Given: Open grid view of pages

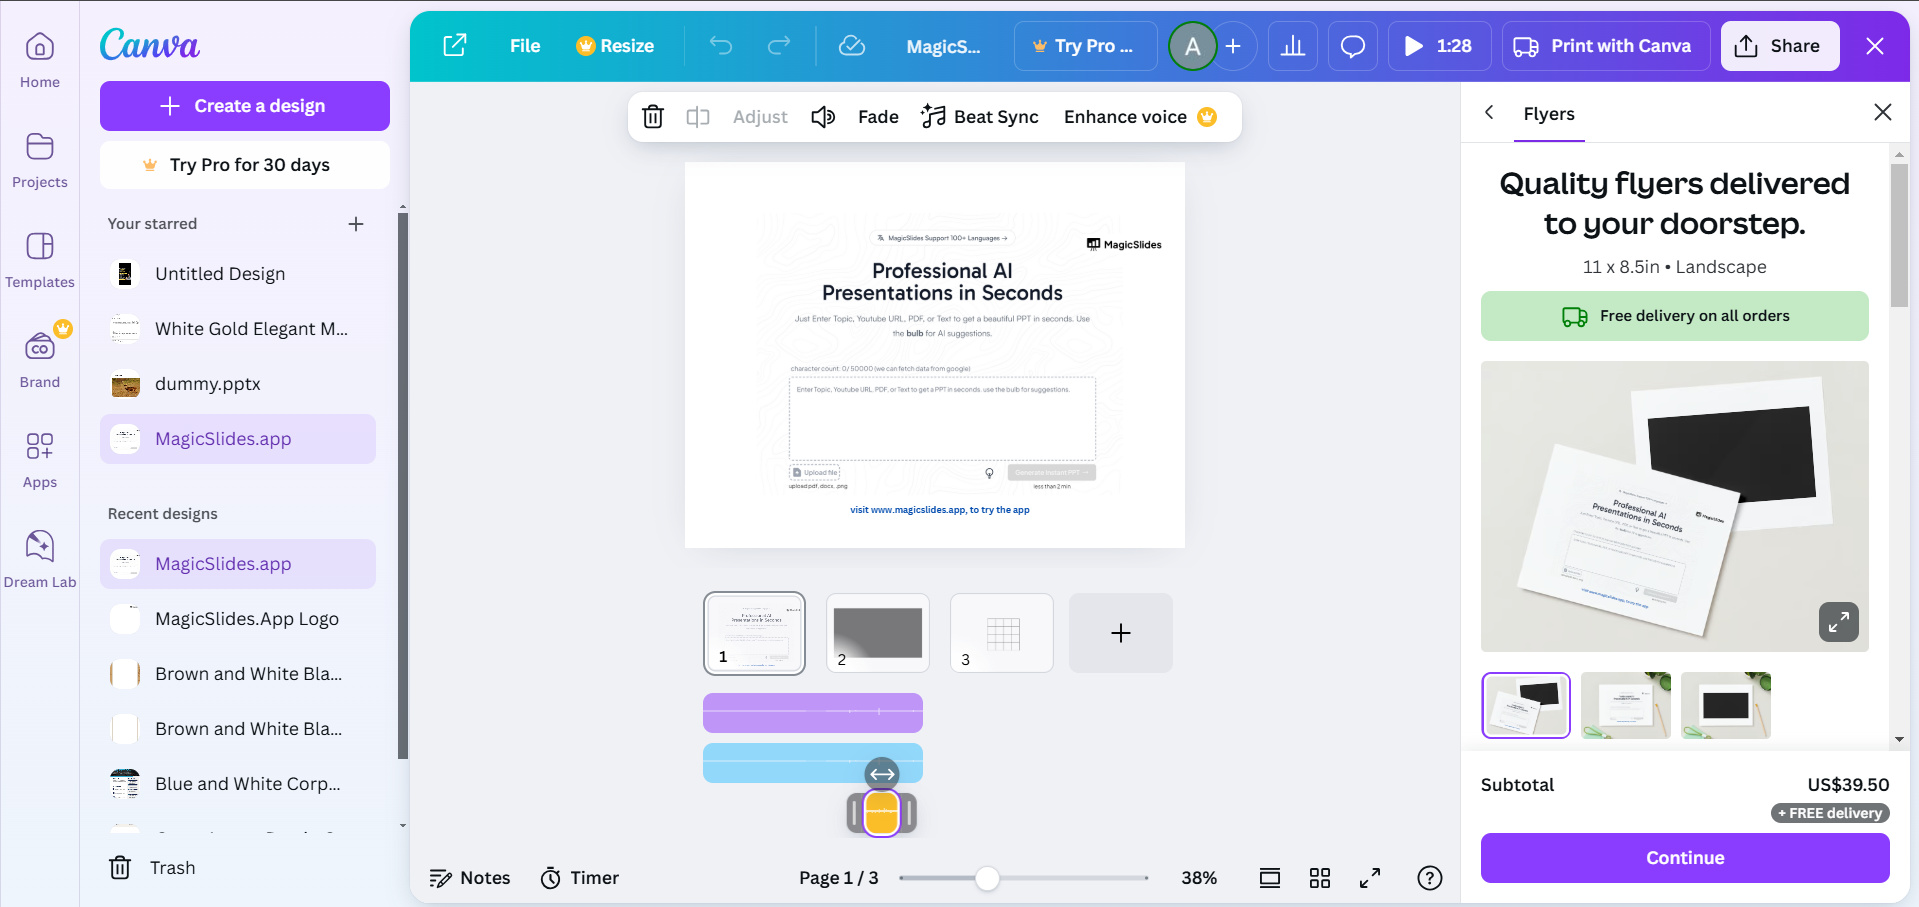Looking at the screenshot, I should 1320,878.
